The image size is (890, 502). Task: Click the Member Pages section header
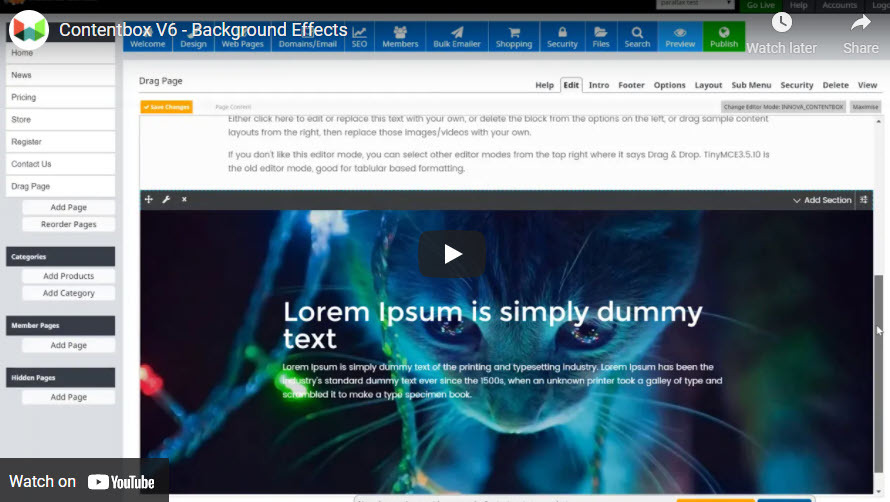(x=60, y=325)
